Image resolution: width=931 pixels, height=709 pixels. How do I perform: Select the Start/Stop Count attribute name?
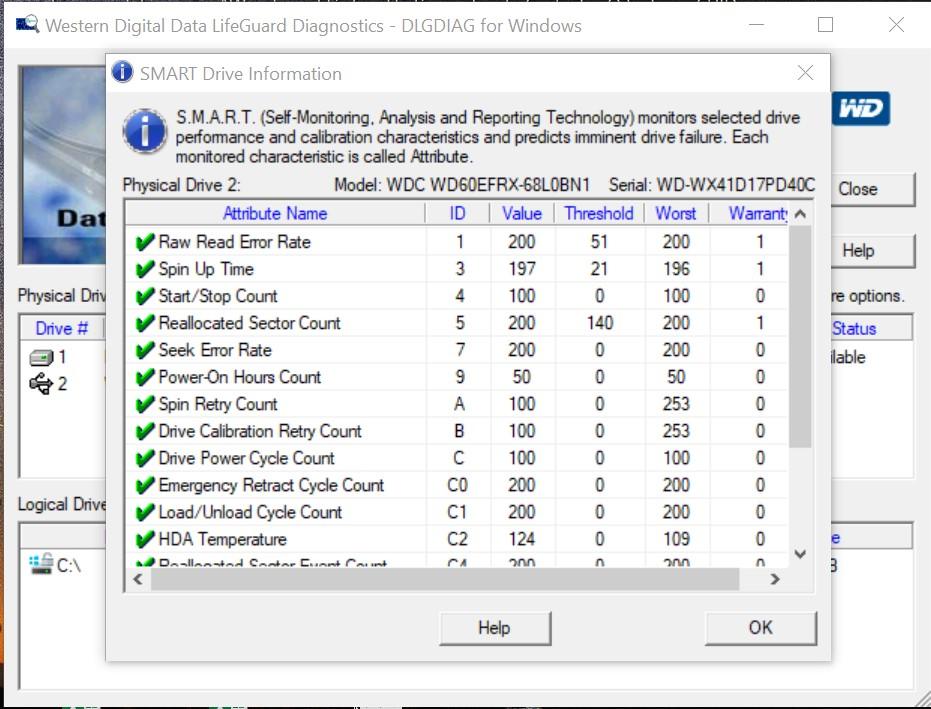point(218,296)
